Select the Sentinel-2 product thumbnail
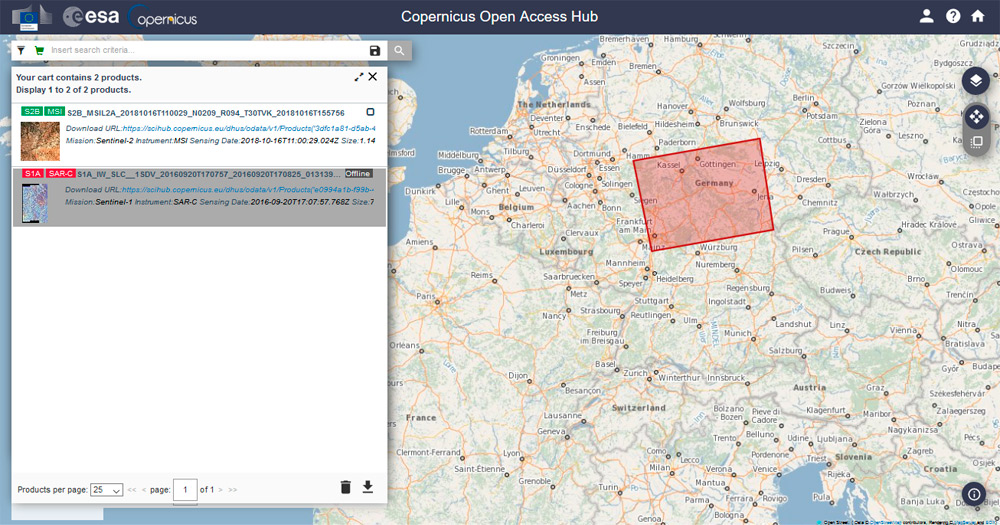This screenshot has width=1000, height=525. click(x=40, y=140)
